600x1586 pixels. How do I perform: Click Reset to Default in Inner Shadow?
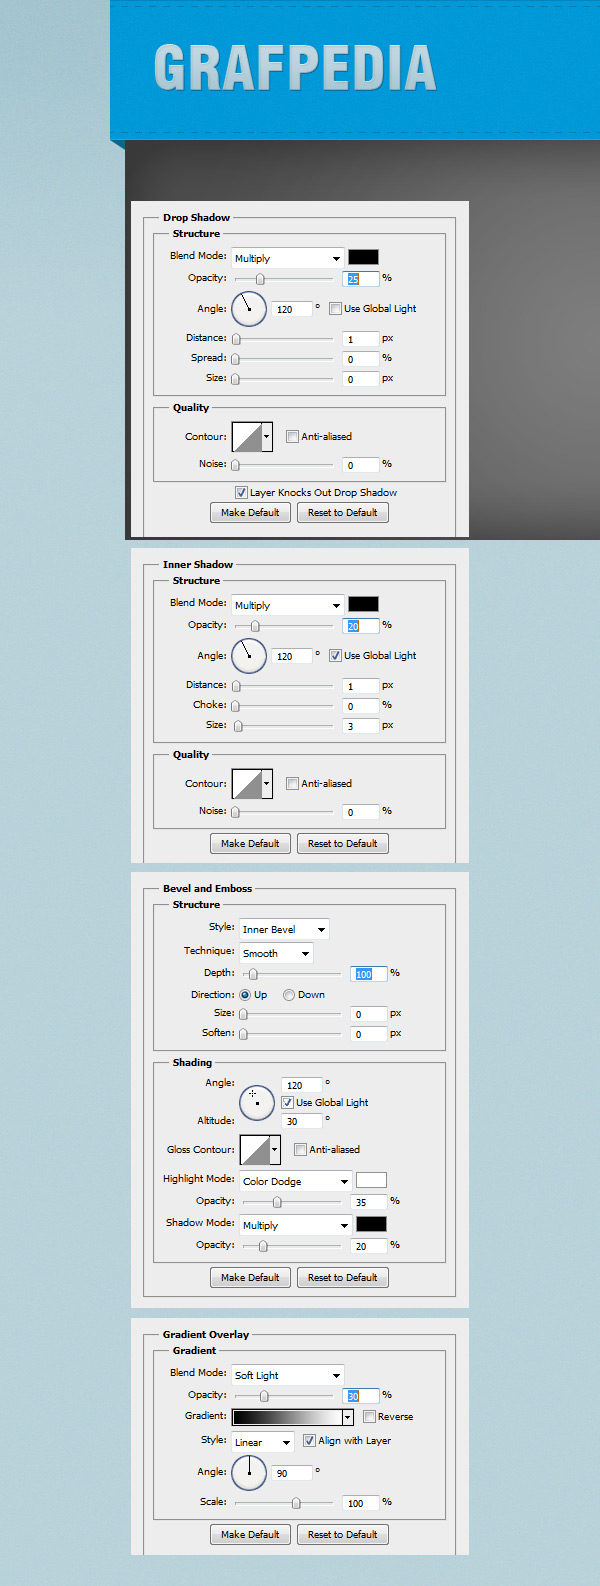(x=343, y=844)
